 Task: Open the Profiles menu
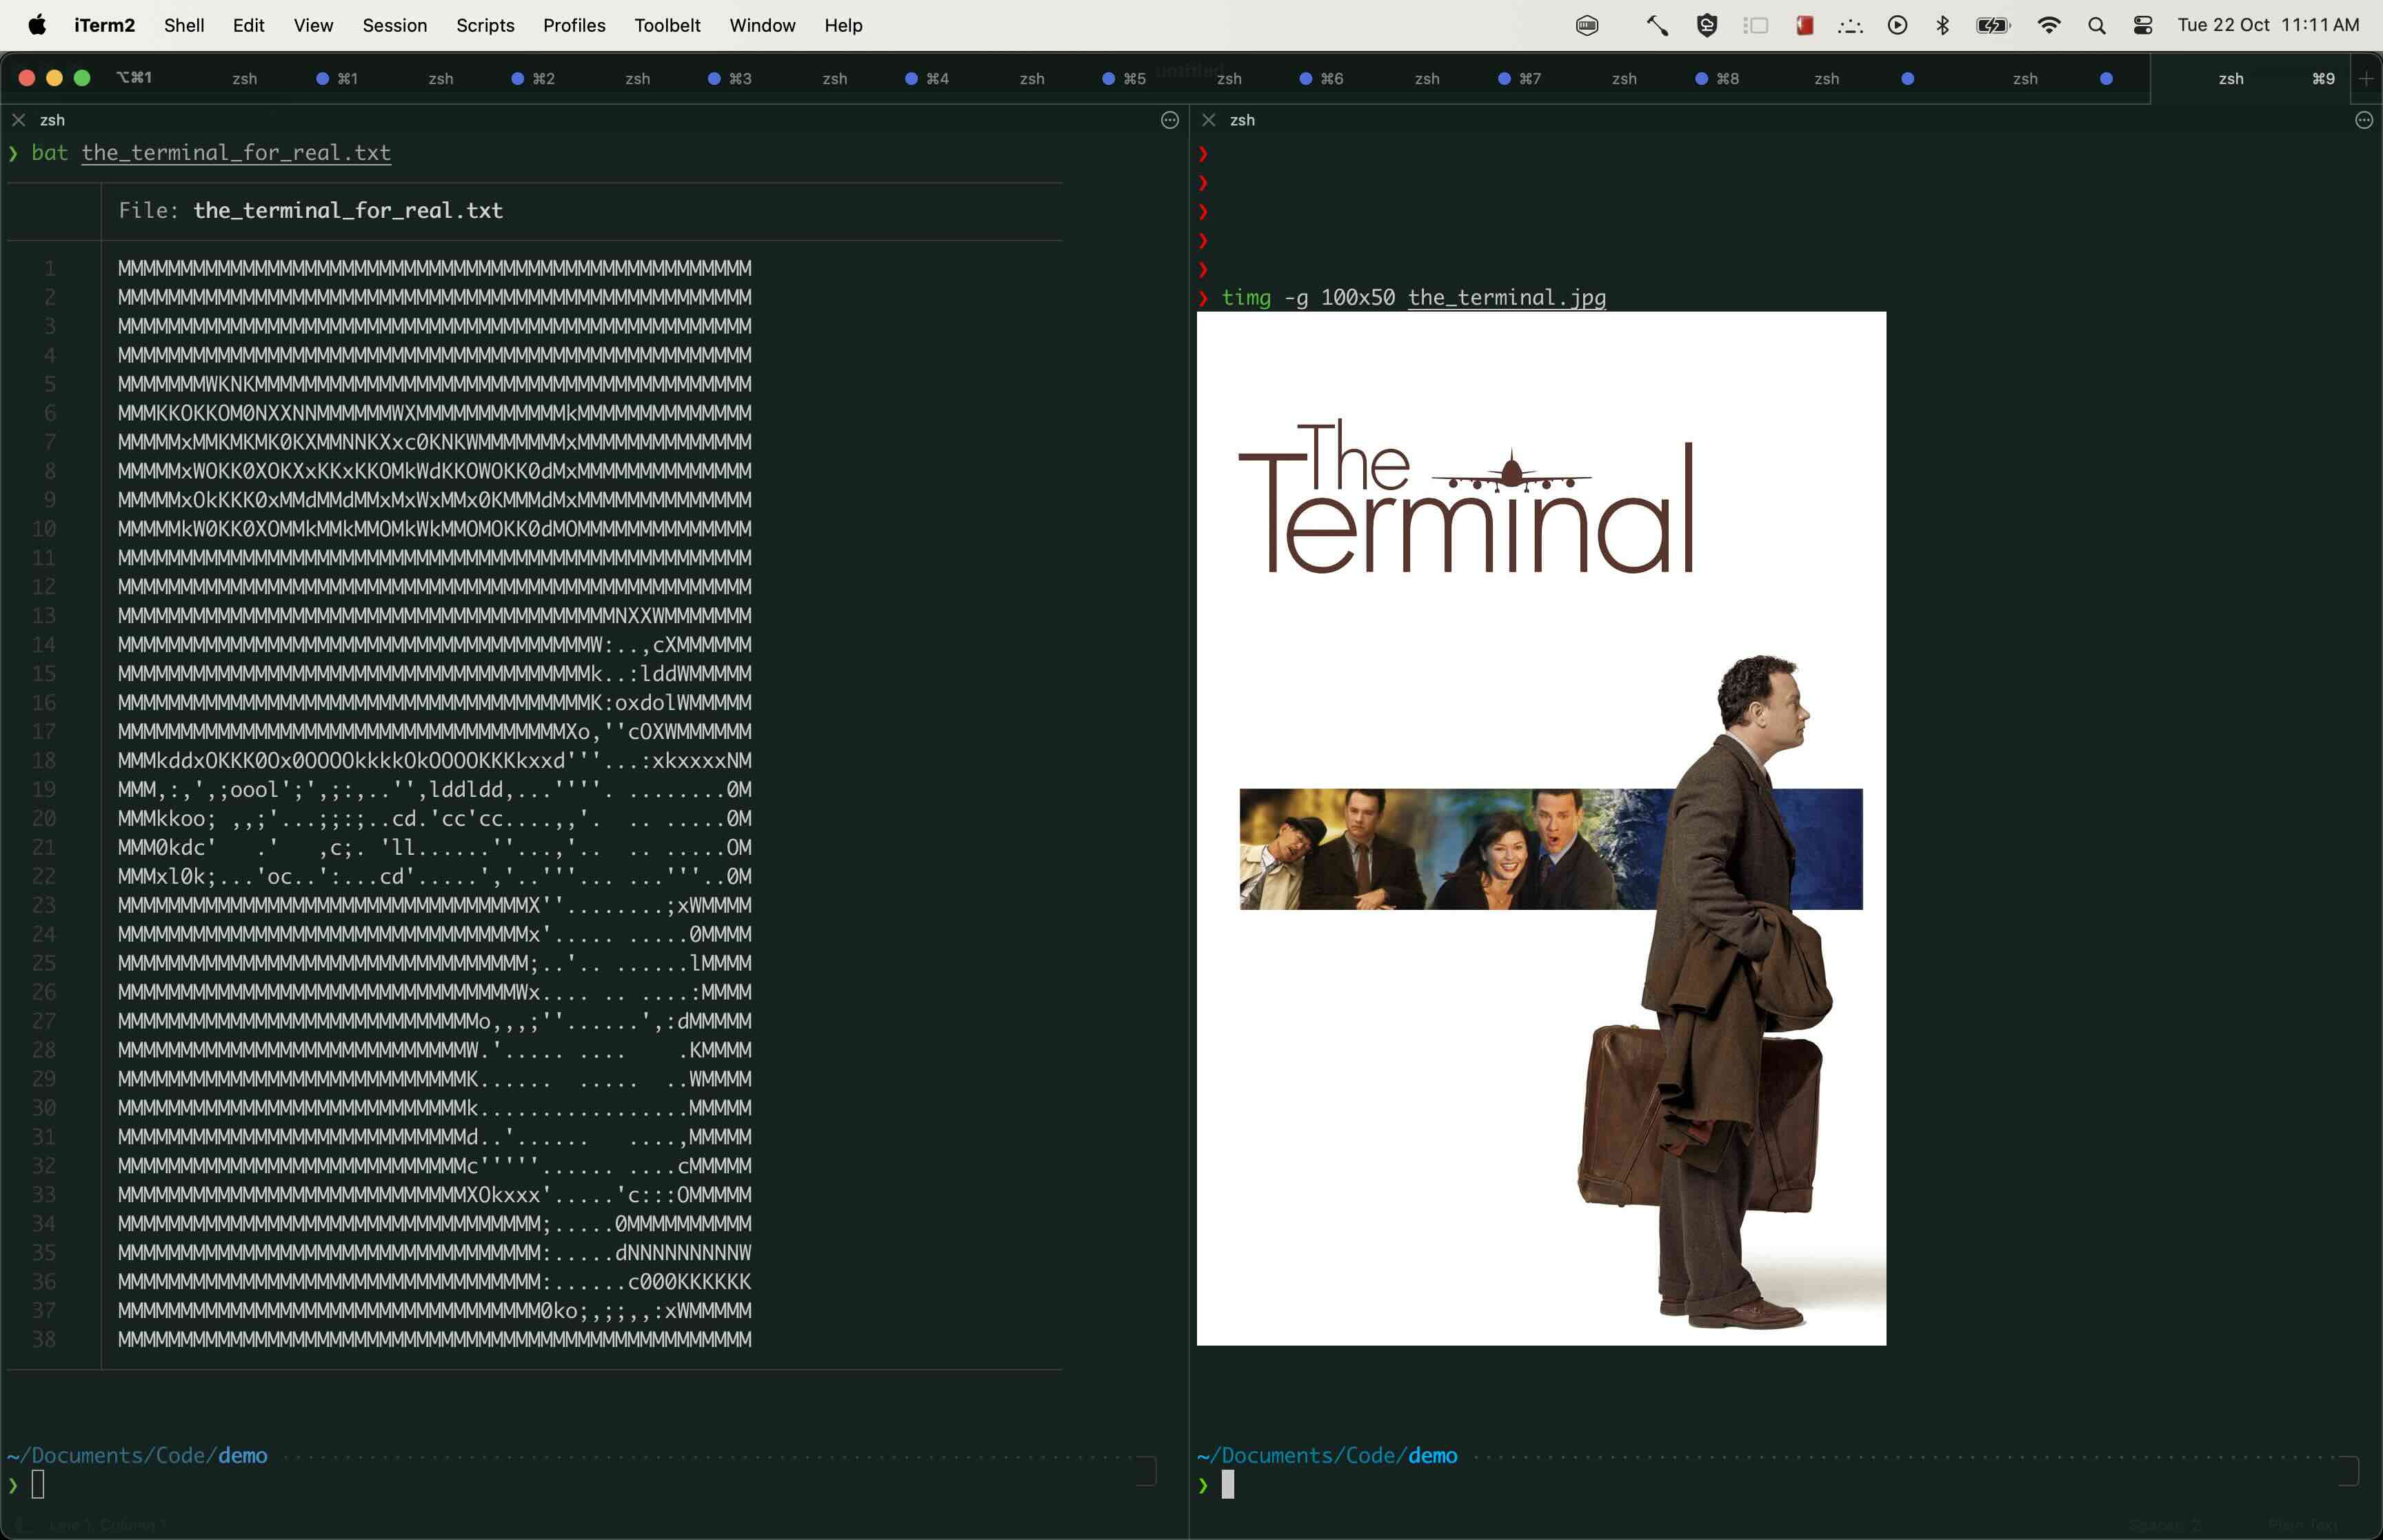[574, 25]
